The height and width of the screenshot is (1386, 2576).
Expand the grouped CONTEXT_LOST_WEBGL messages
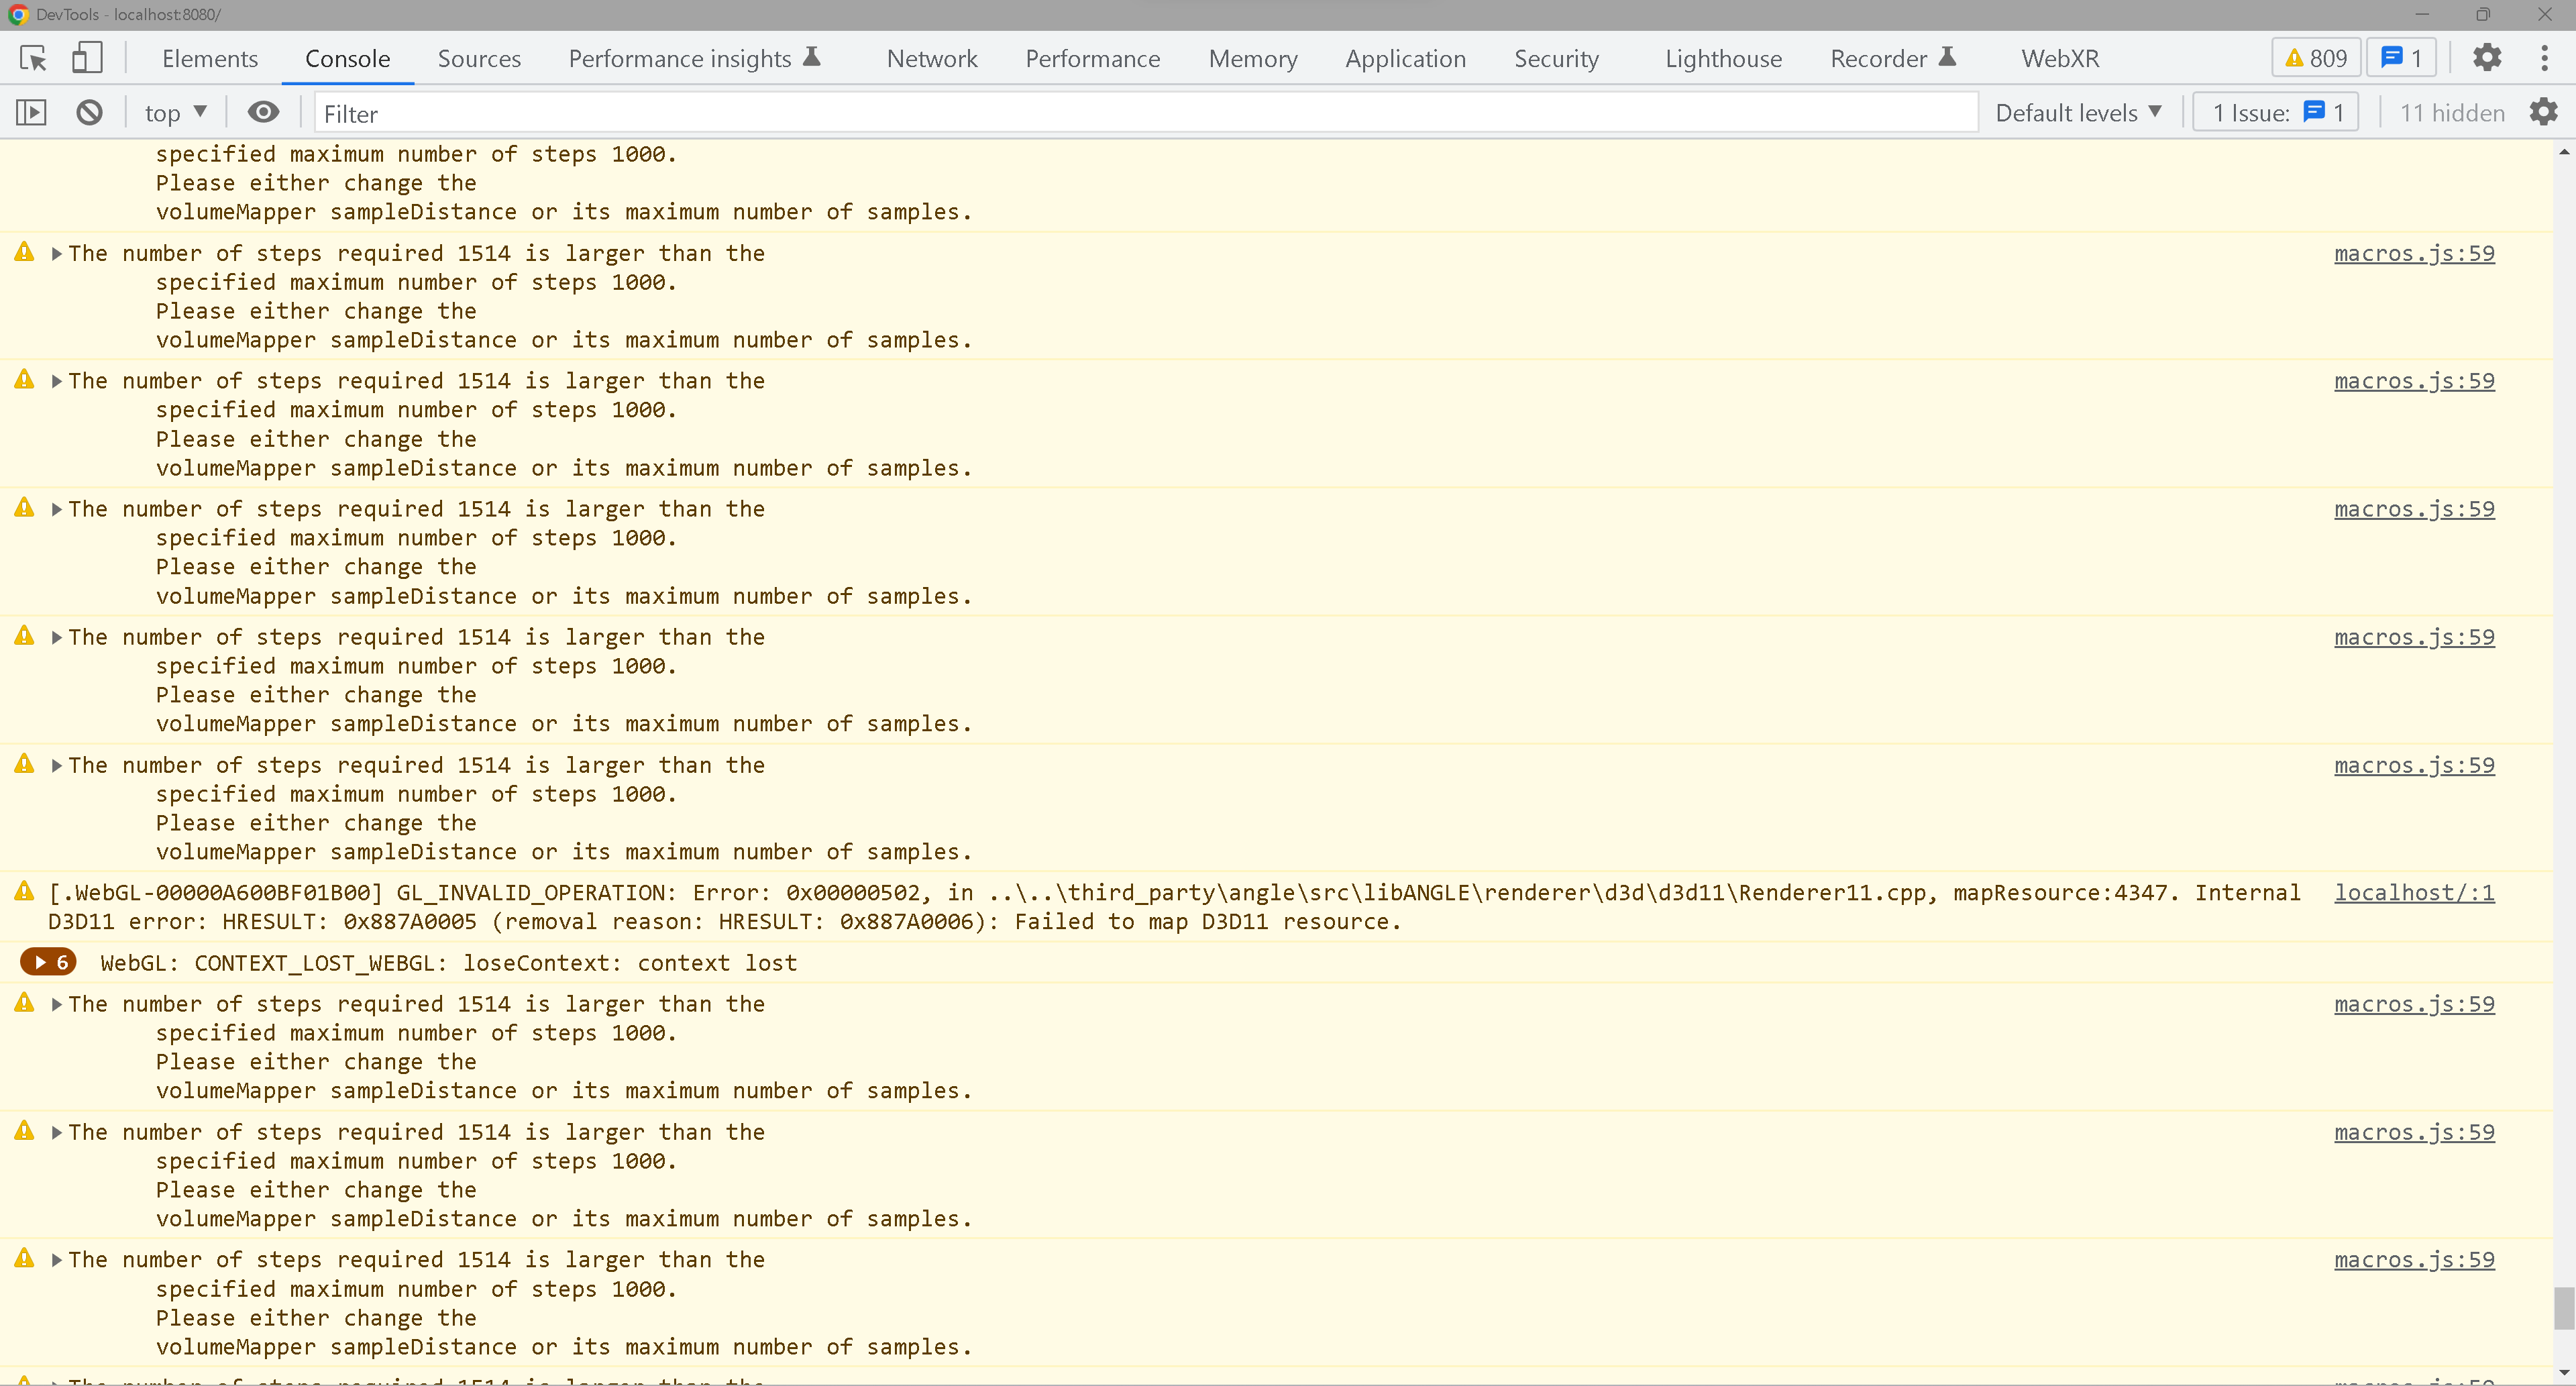[47, 962]
